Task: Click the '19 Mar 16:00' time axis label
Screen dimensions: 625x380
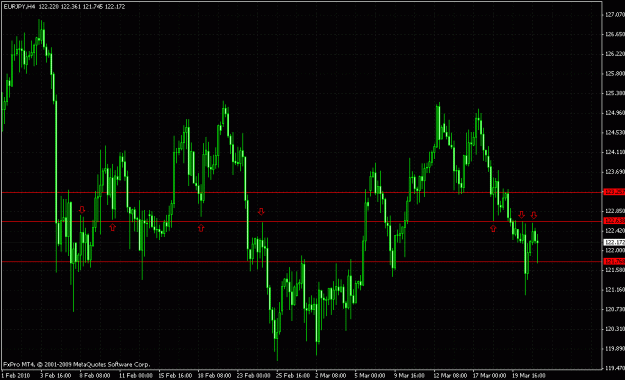Action: tap(529, 375)
